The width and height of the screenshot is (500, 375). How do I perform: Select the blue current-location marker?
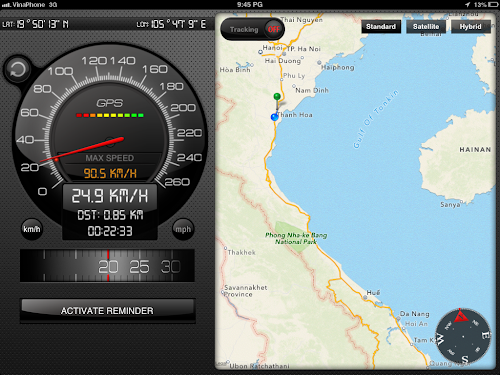point(275,117)
